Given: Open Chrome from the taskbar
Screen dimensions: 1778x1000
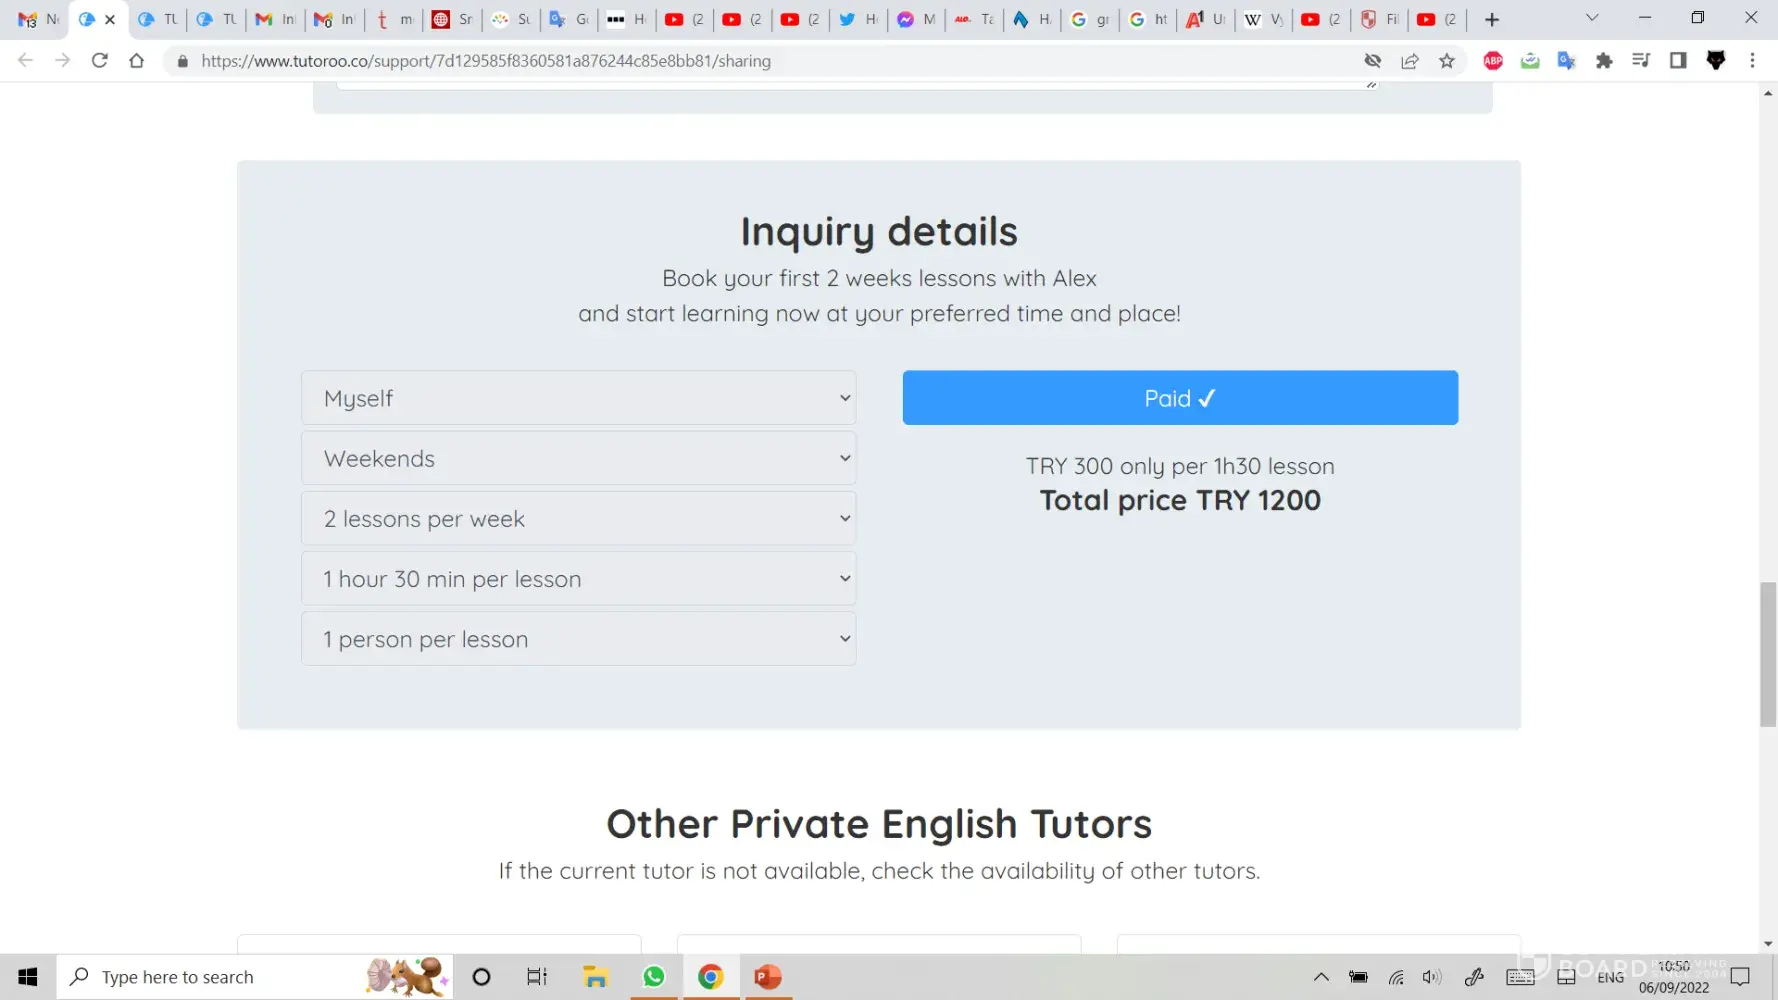Looking at the screenshot, I should 711,977.
